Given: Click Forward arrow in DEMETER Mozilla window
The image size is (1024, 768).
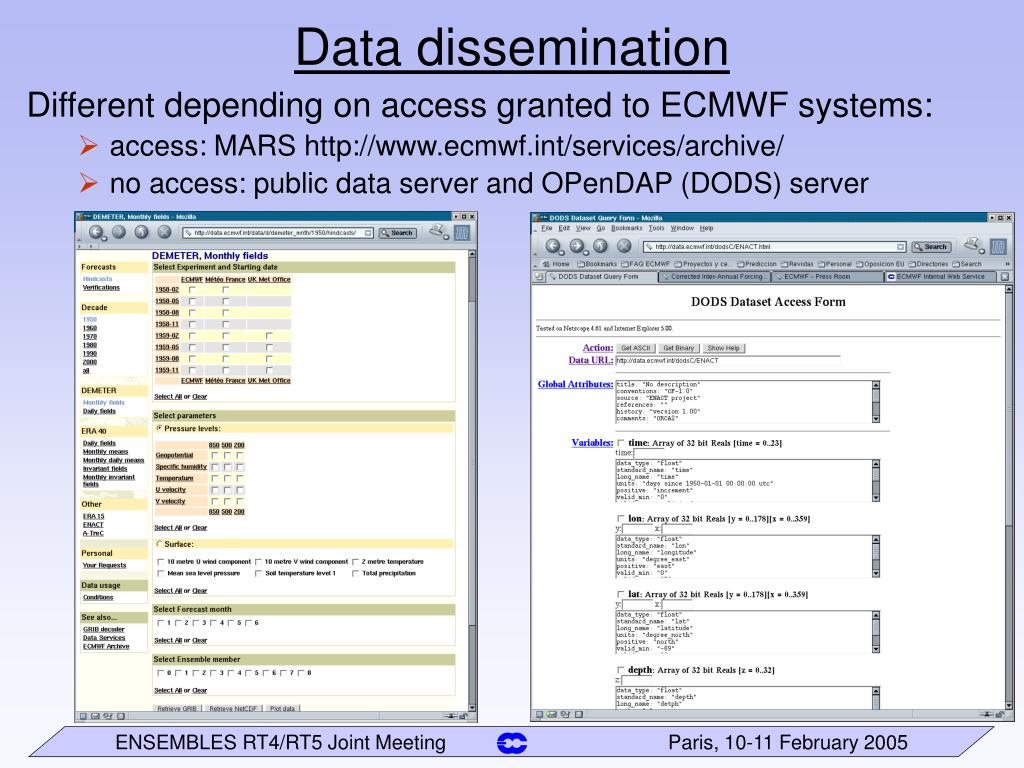Looking at the screenshot, I should (119, 232).
